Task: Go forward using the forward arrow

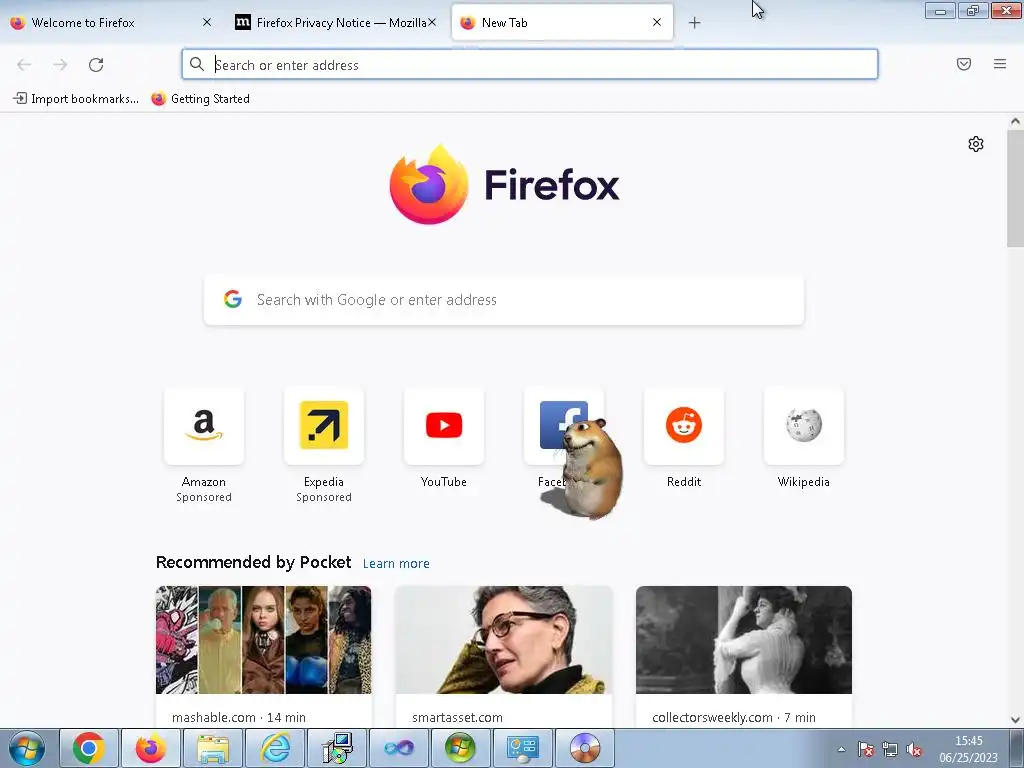Action: (x=60, y=65)
